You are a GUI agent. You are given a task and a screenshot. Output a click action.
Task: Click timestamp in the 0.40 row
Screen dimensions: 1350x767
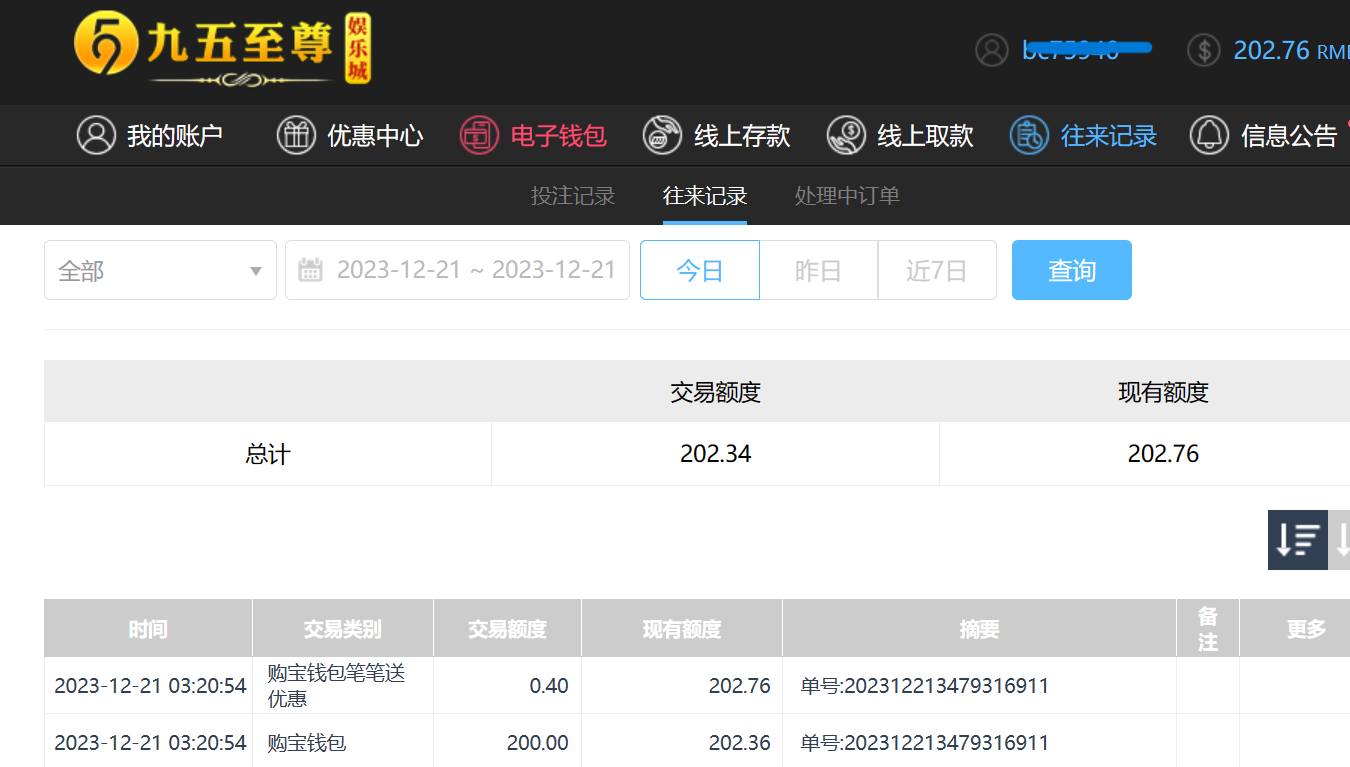click(x=150, y=686)
